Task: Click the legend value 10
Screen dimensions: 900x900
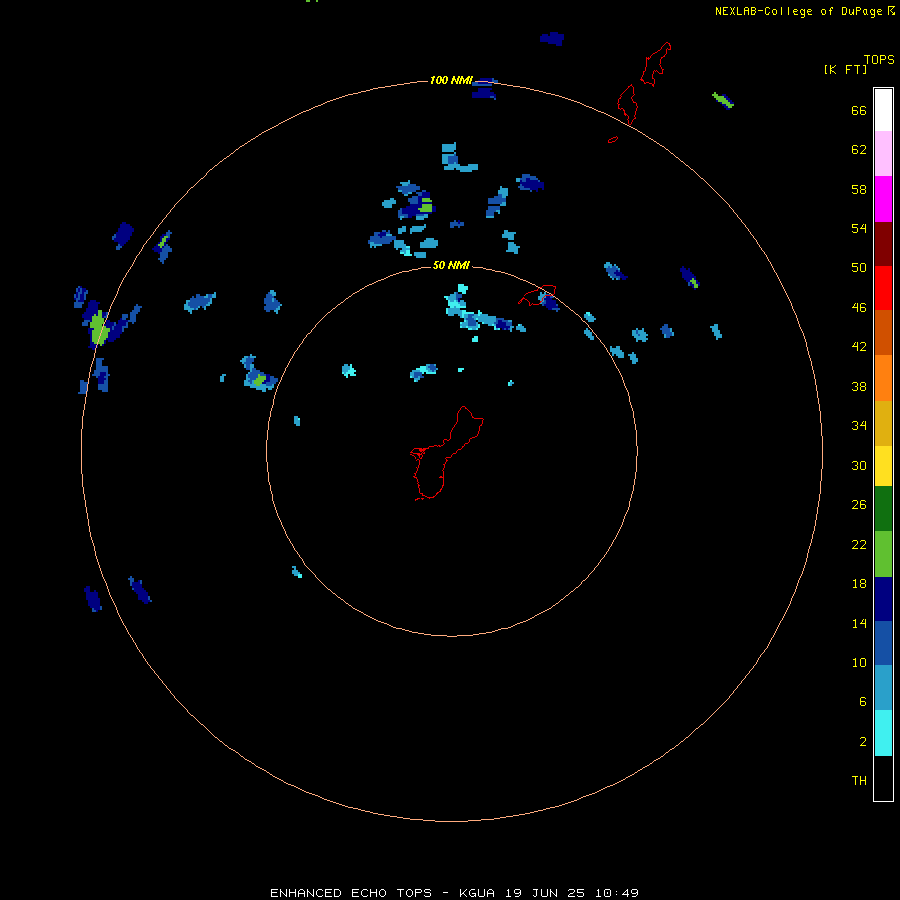Action: tap(859, 663)
